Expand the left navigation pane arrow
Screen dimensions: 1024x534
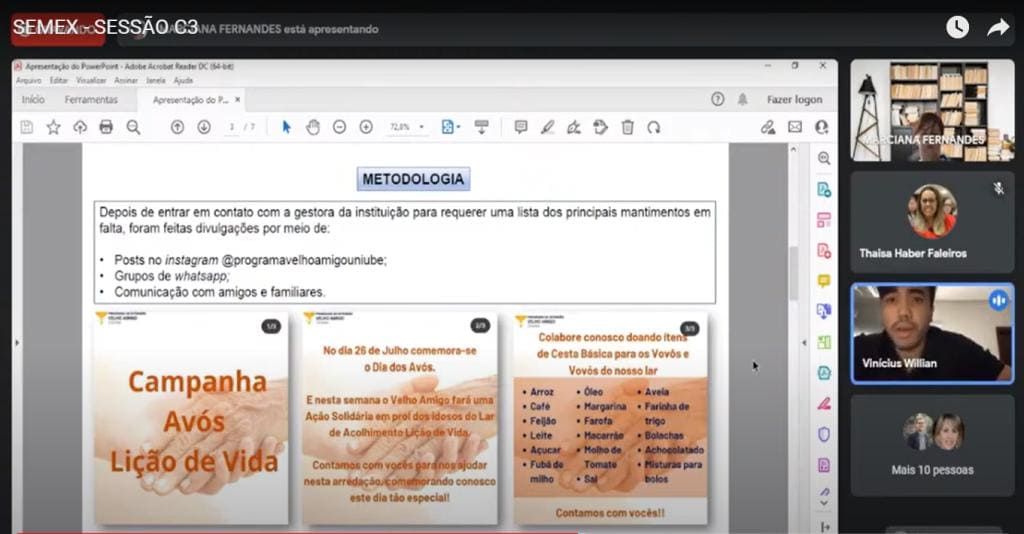click(x=17, y=343)
